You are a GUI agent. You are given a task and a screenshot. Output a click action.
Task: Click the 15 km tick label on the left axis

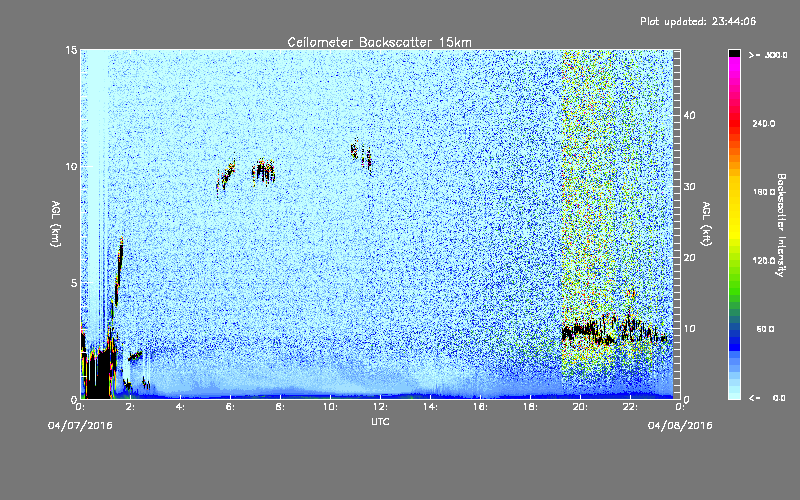pos(71,50)
